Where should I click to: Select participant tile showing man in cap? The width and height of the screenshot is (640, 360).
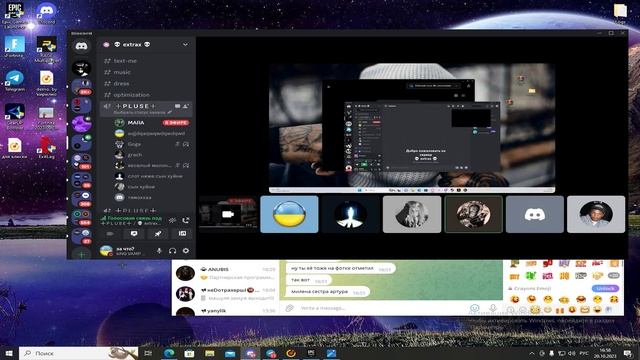596,214
